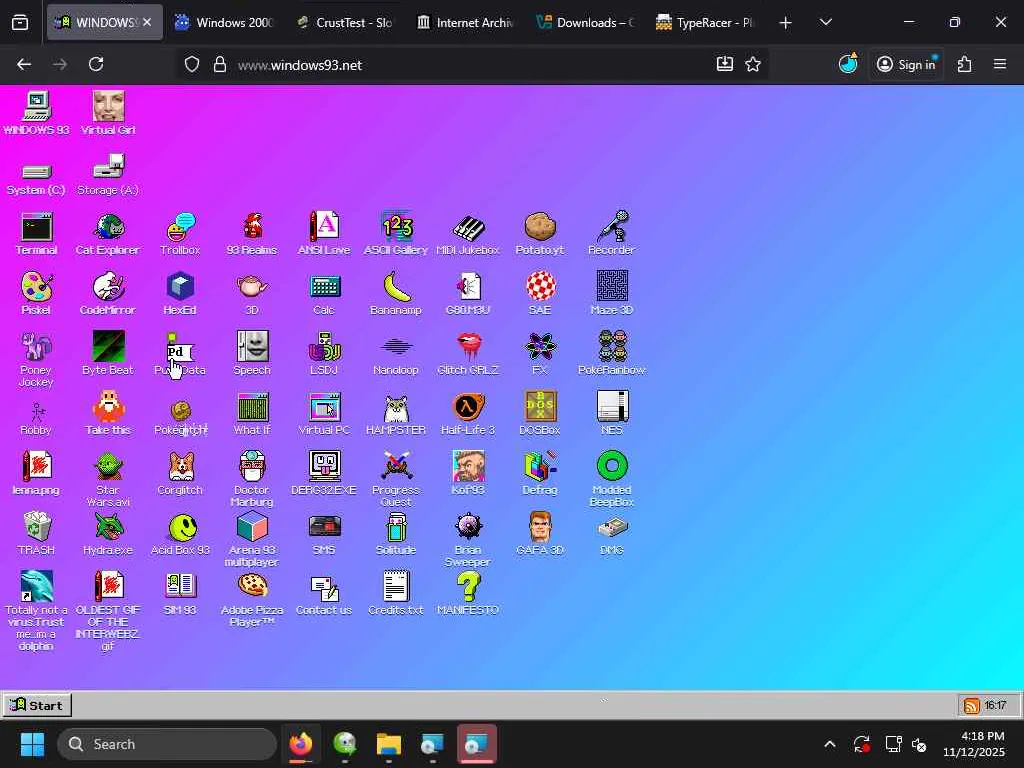Open GAFA 3D icon

pyautogui.click(x=539, y=534)
